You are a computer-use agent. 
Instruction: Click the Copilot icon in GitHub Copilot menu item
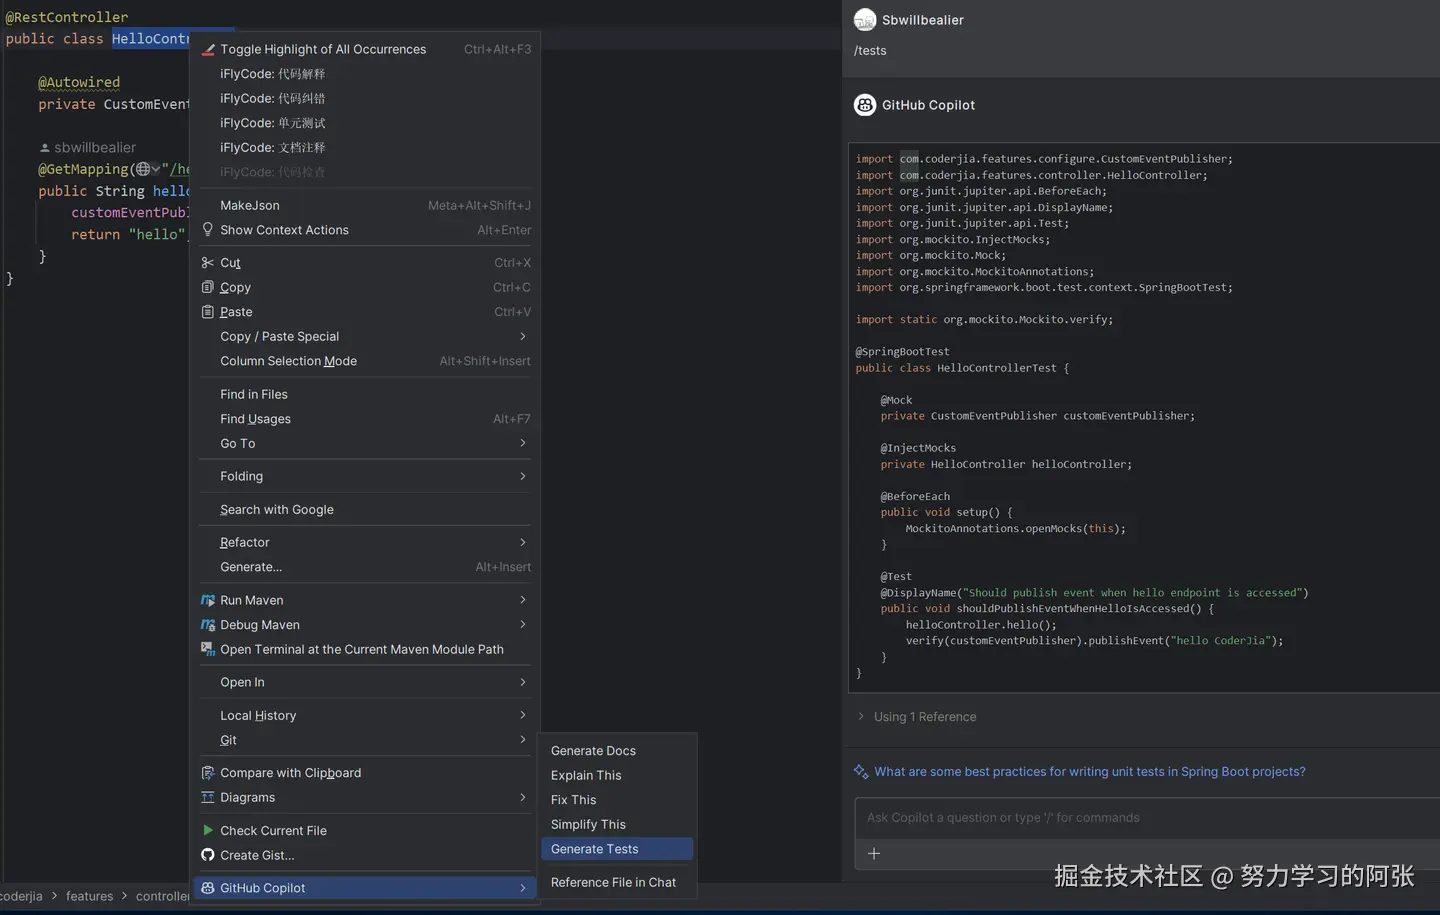click(x=208, y=888)
